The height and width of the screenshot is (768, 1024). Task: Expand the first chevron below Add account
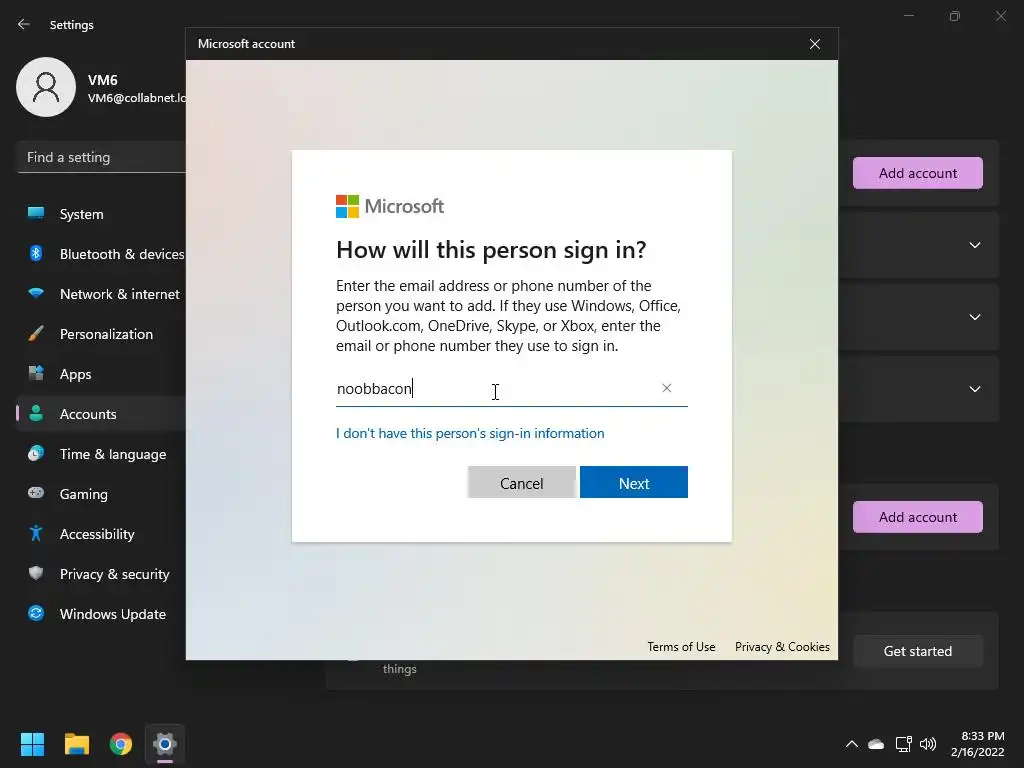pos(974,245)
